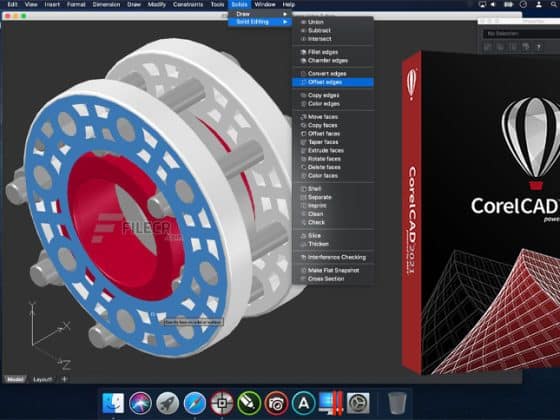Select Taper faces menu item
Image resolution: width=560 pixels, height=420 pixels.
(333, 142)
